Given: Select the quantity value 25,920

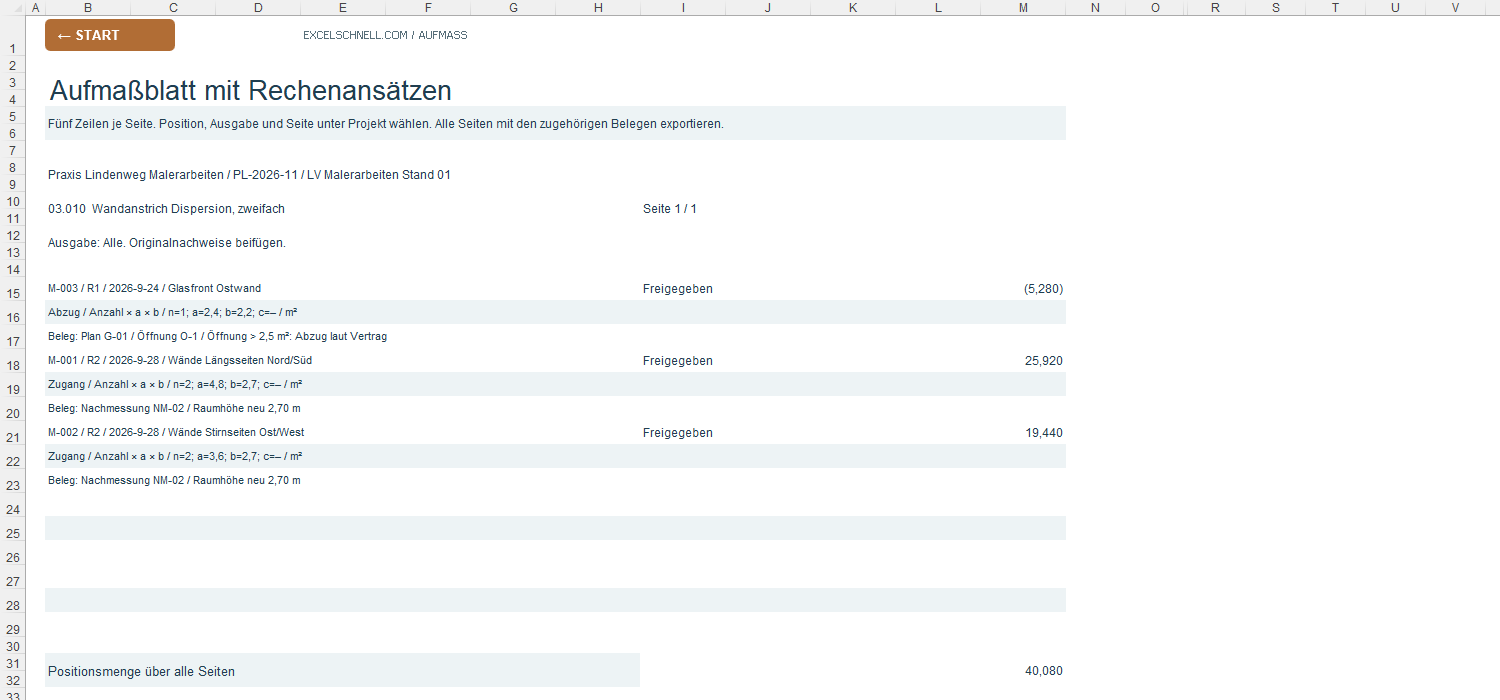Looking at the screenshot, I should pos(1044,361).
